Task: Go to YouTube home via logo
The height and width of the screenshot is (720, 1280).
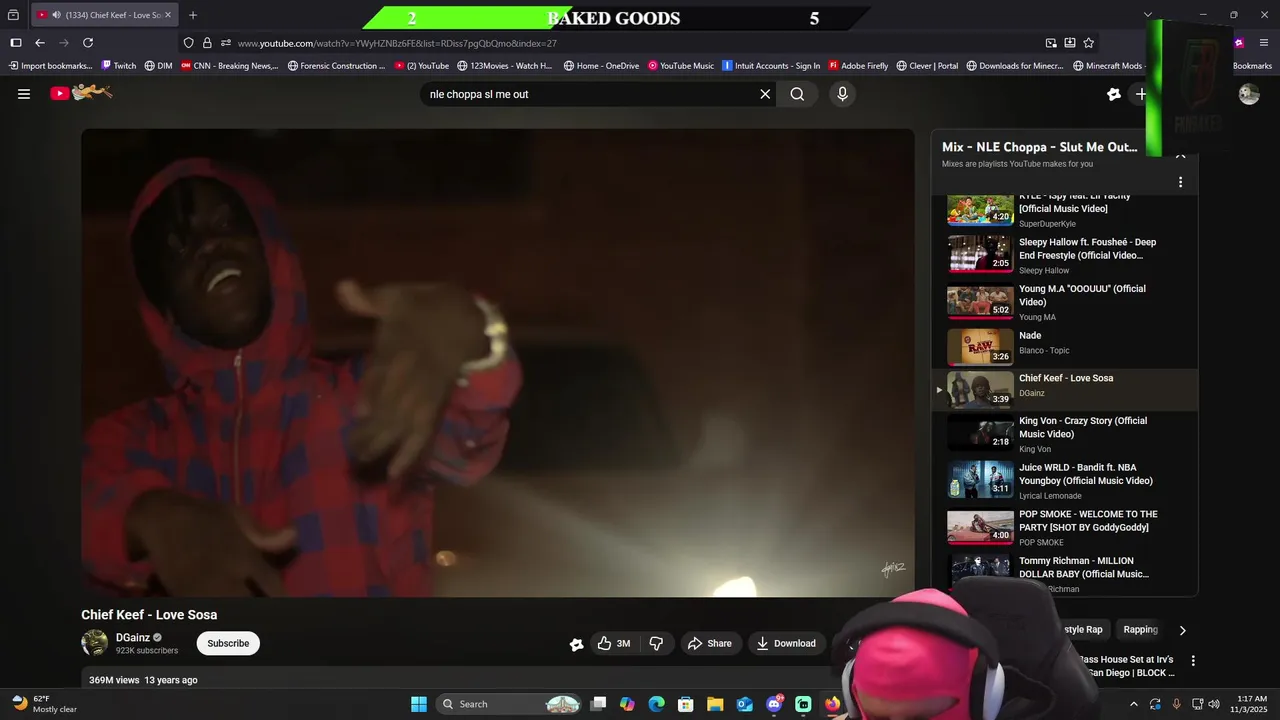Action: click(x=82, y=93)
